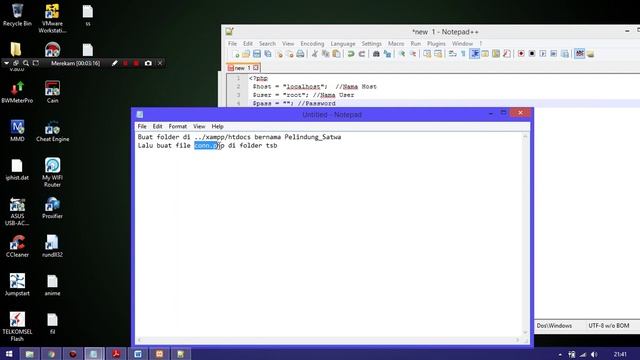The width and height of the screenshot is (640, 360).
Task: Toggle spell-check ABC icon in Notepad++ toolbar
Action: 579,54
